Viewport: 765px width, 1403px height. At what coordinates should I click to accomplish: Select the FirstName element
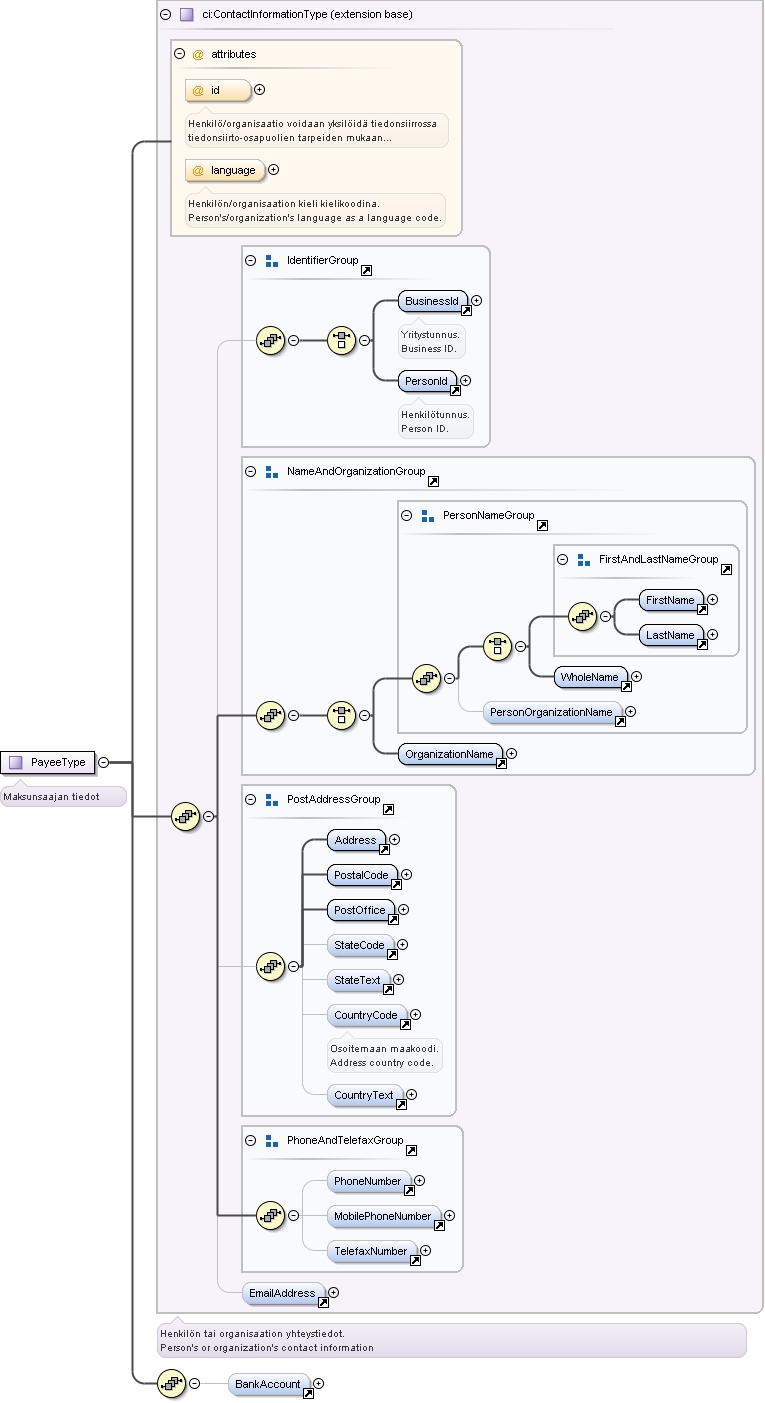(672, 601)
